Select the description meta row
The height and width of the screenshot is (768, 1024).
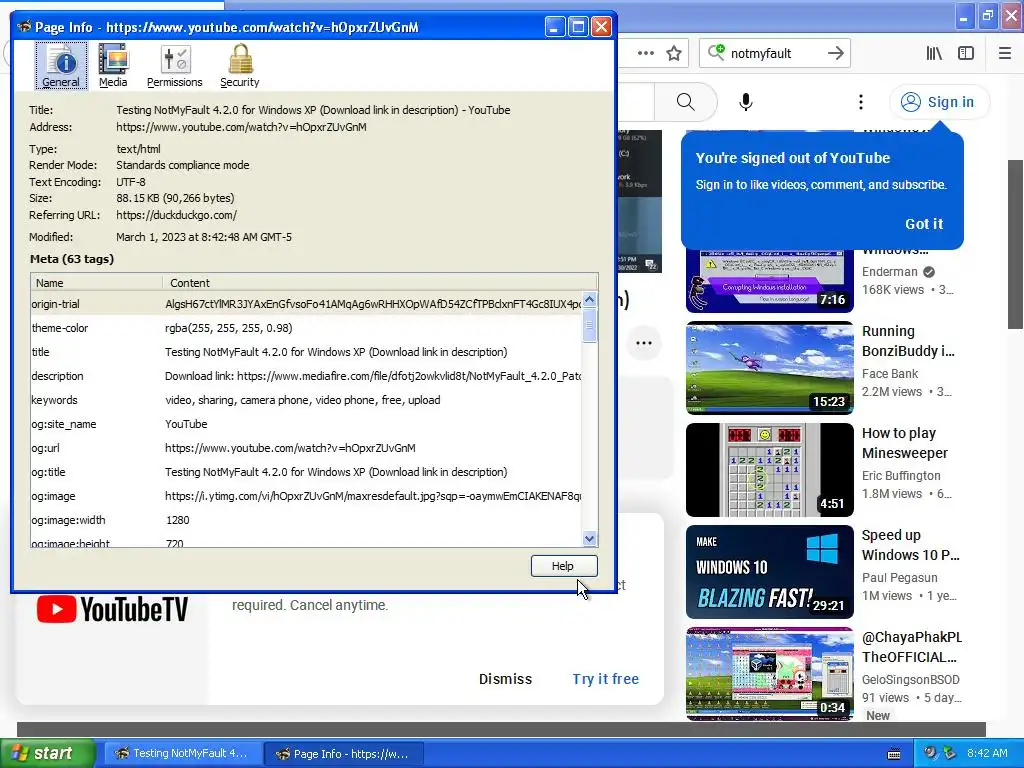(x=306, y=376)
